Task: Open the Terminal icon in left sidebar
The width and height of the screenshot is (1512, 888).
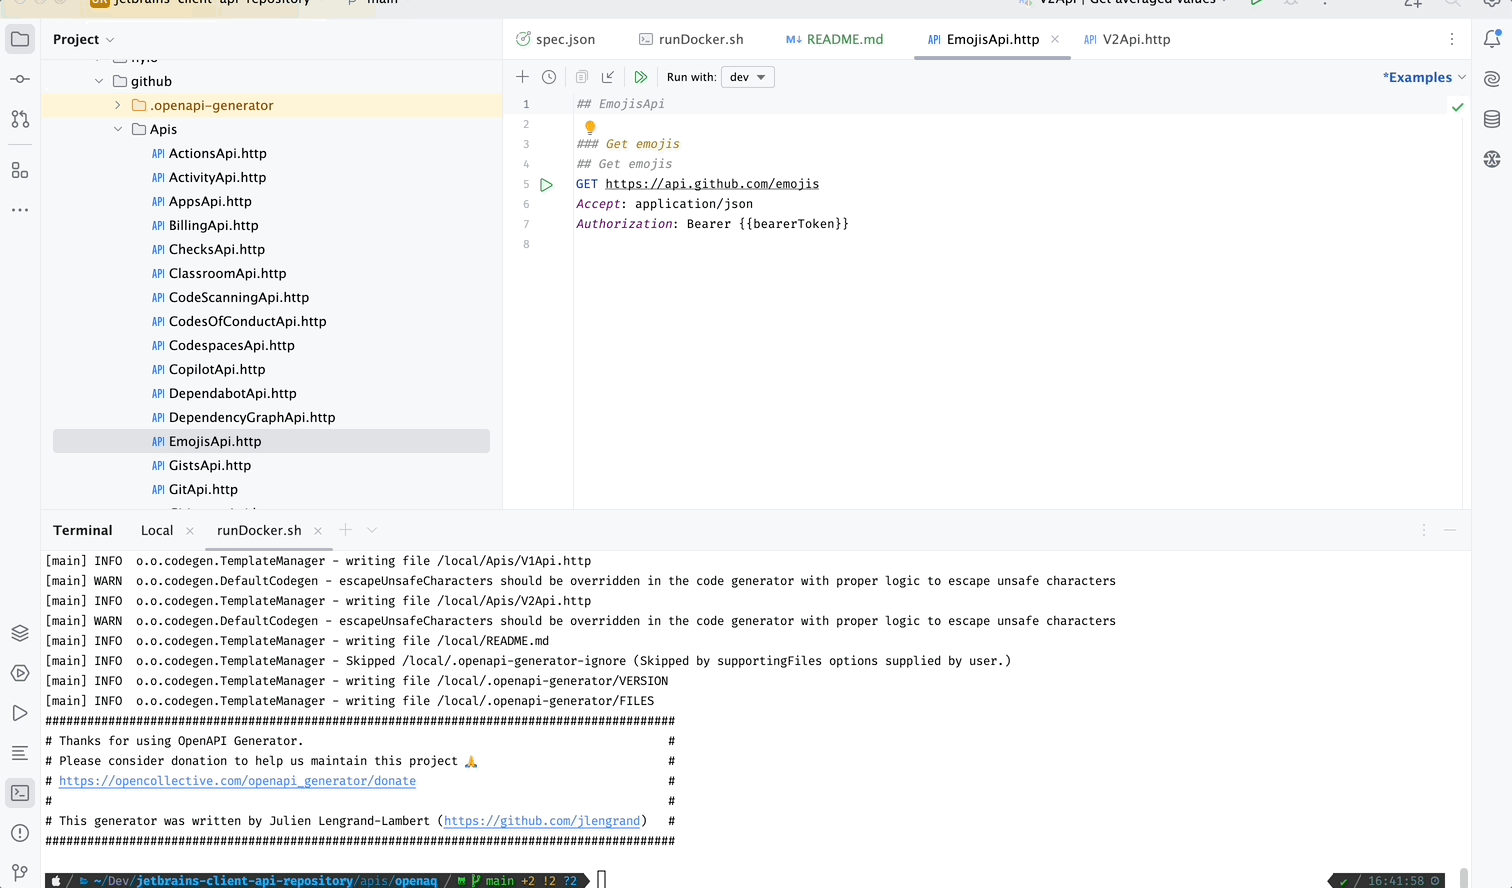Action: [x=20, y=792]
